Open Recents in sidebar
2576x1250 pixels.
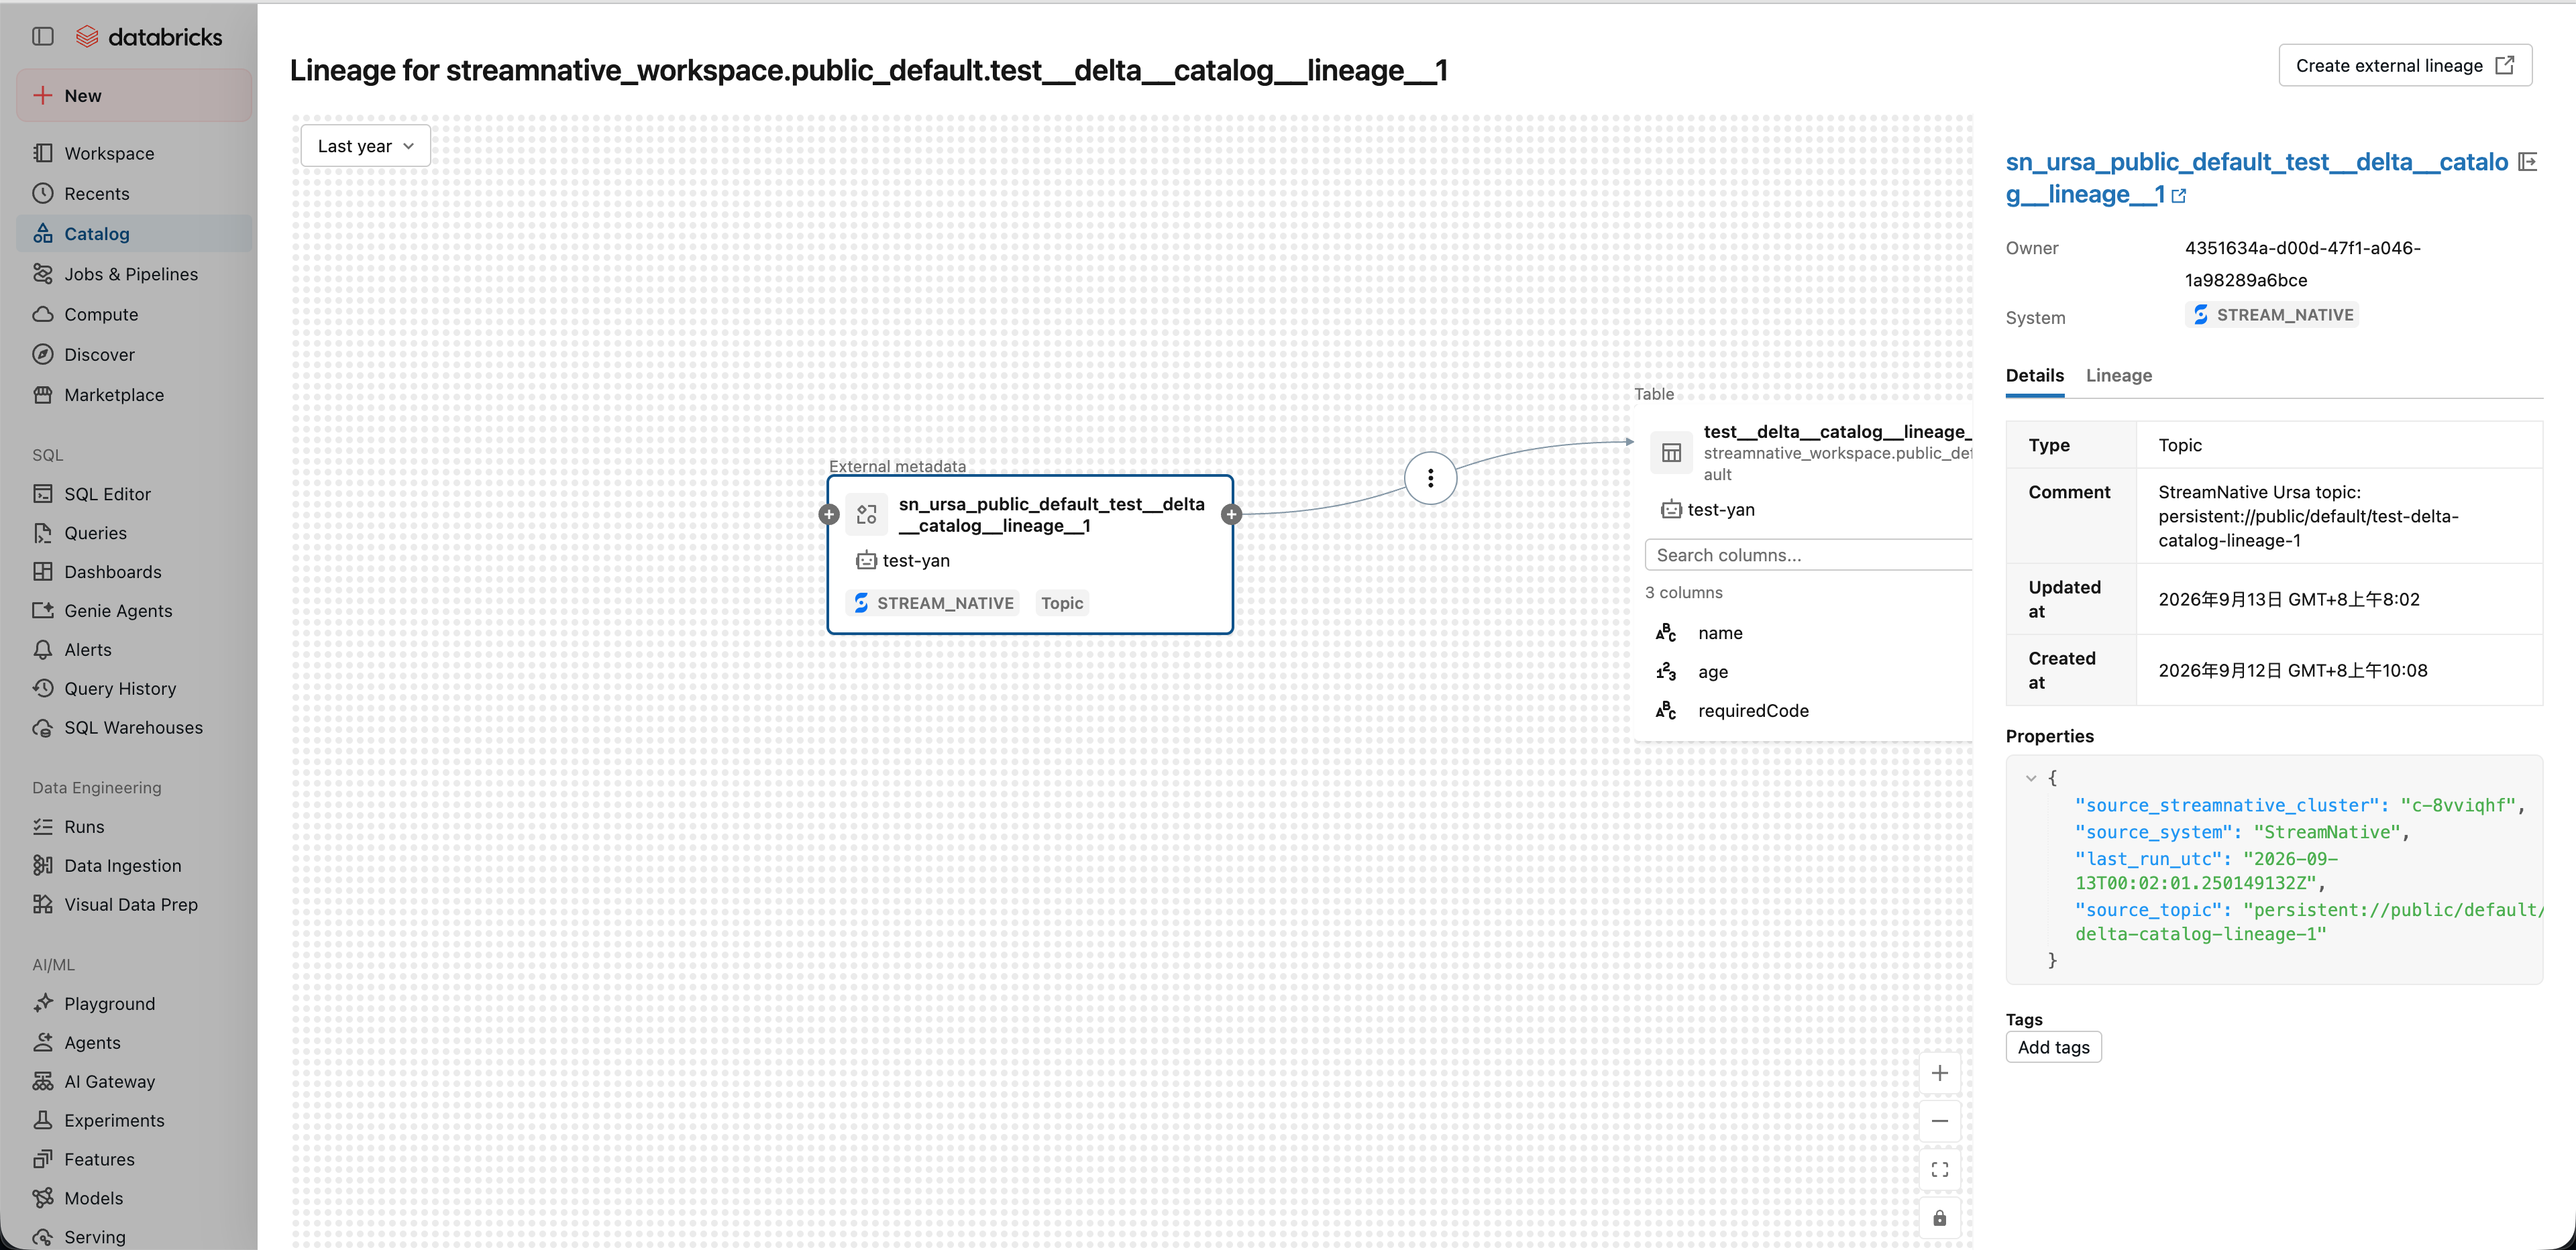(x=134, y=193)
